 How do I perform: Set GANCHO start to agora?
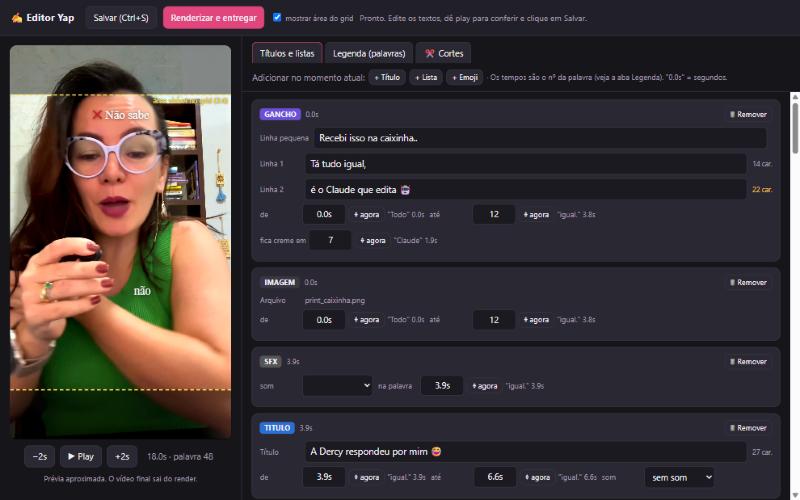366,215
